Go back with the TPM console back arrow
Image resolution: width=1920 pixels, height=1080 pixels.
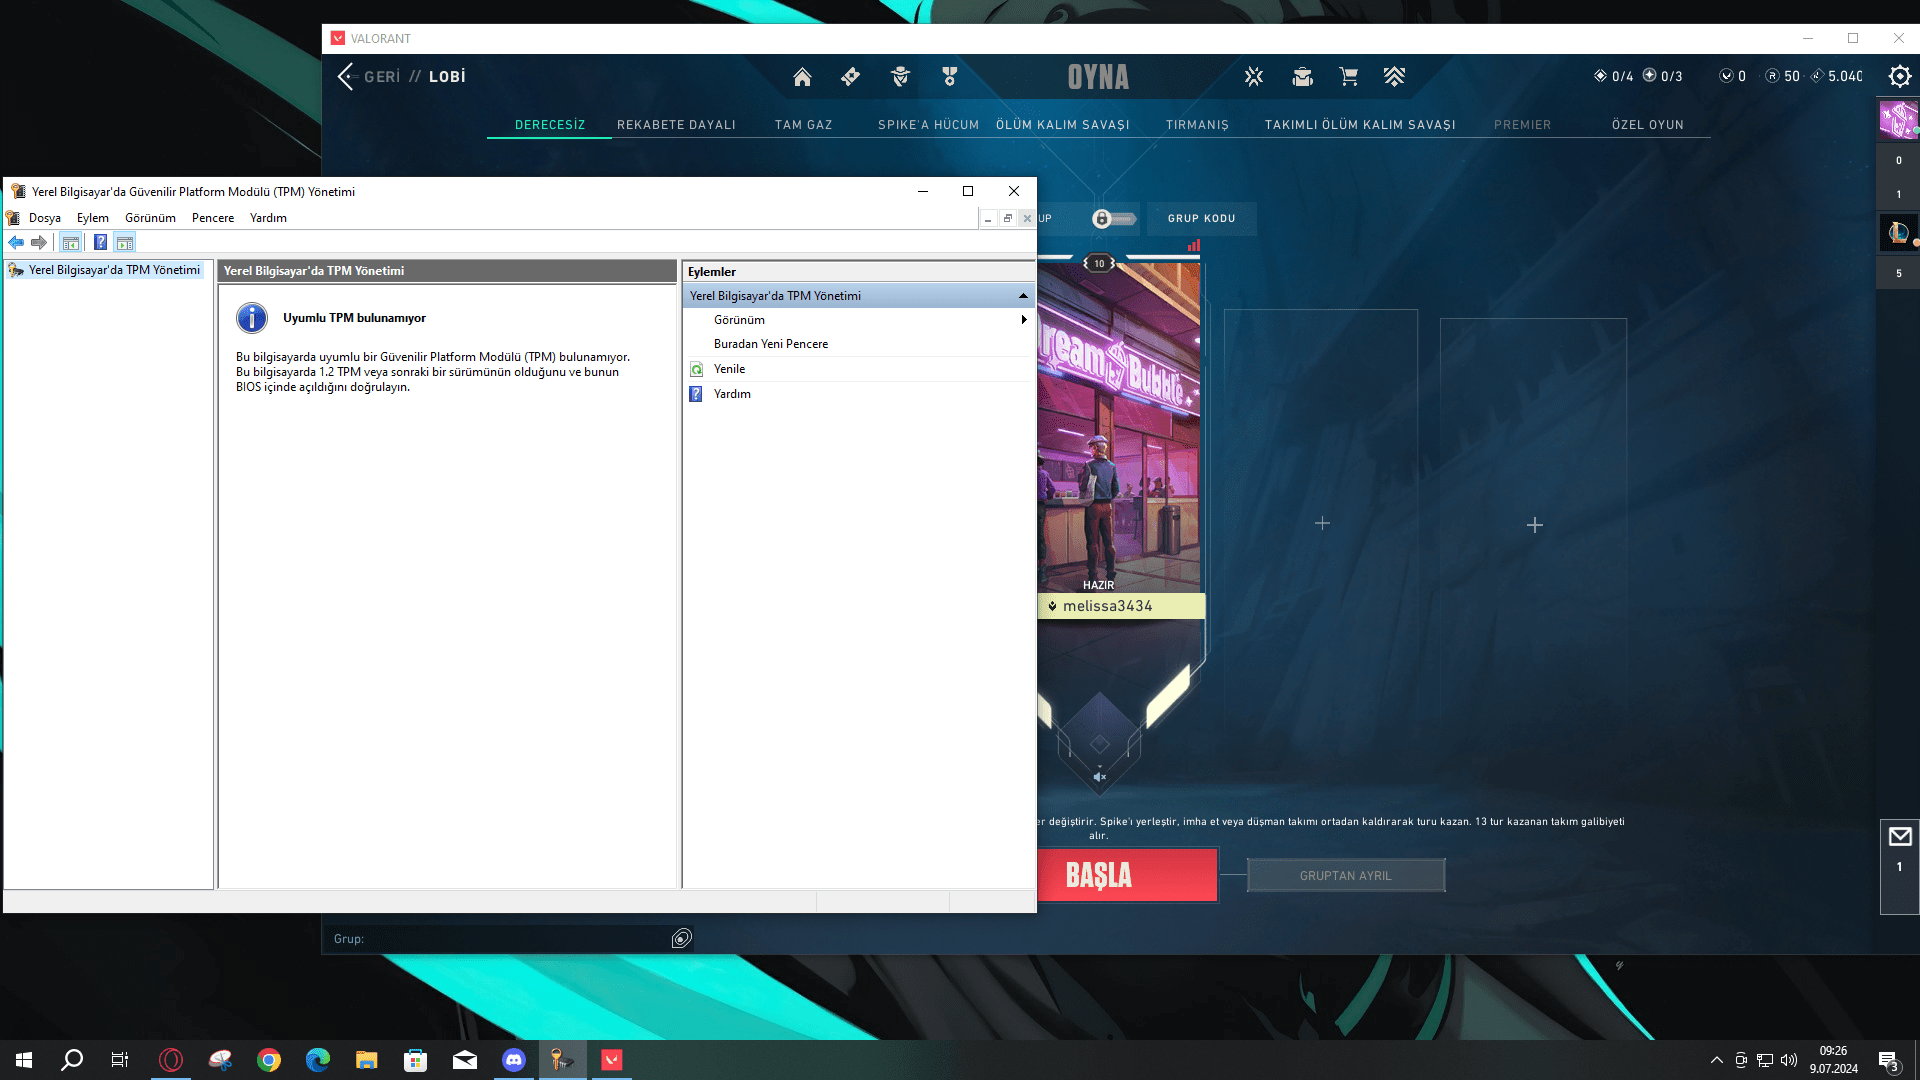coord(16,242)
